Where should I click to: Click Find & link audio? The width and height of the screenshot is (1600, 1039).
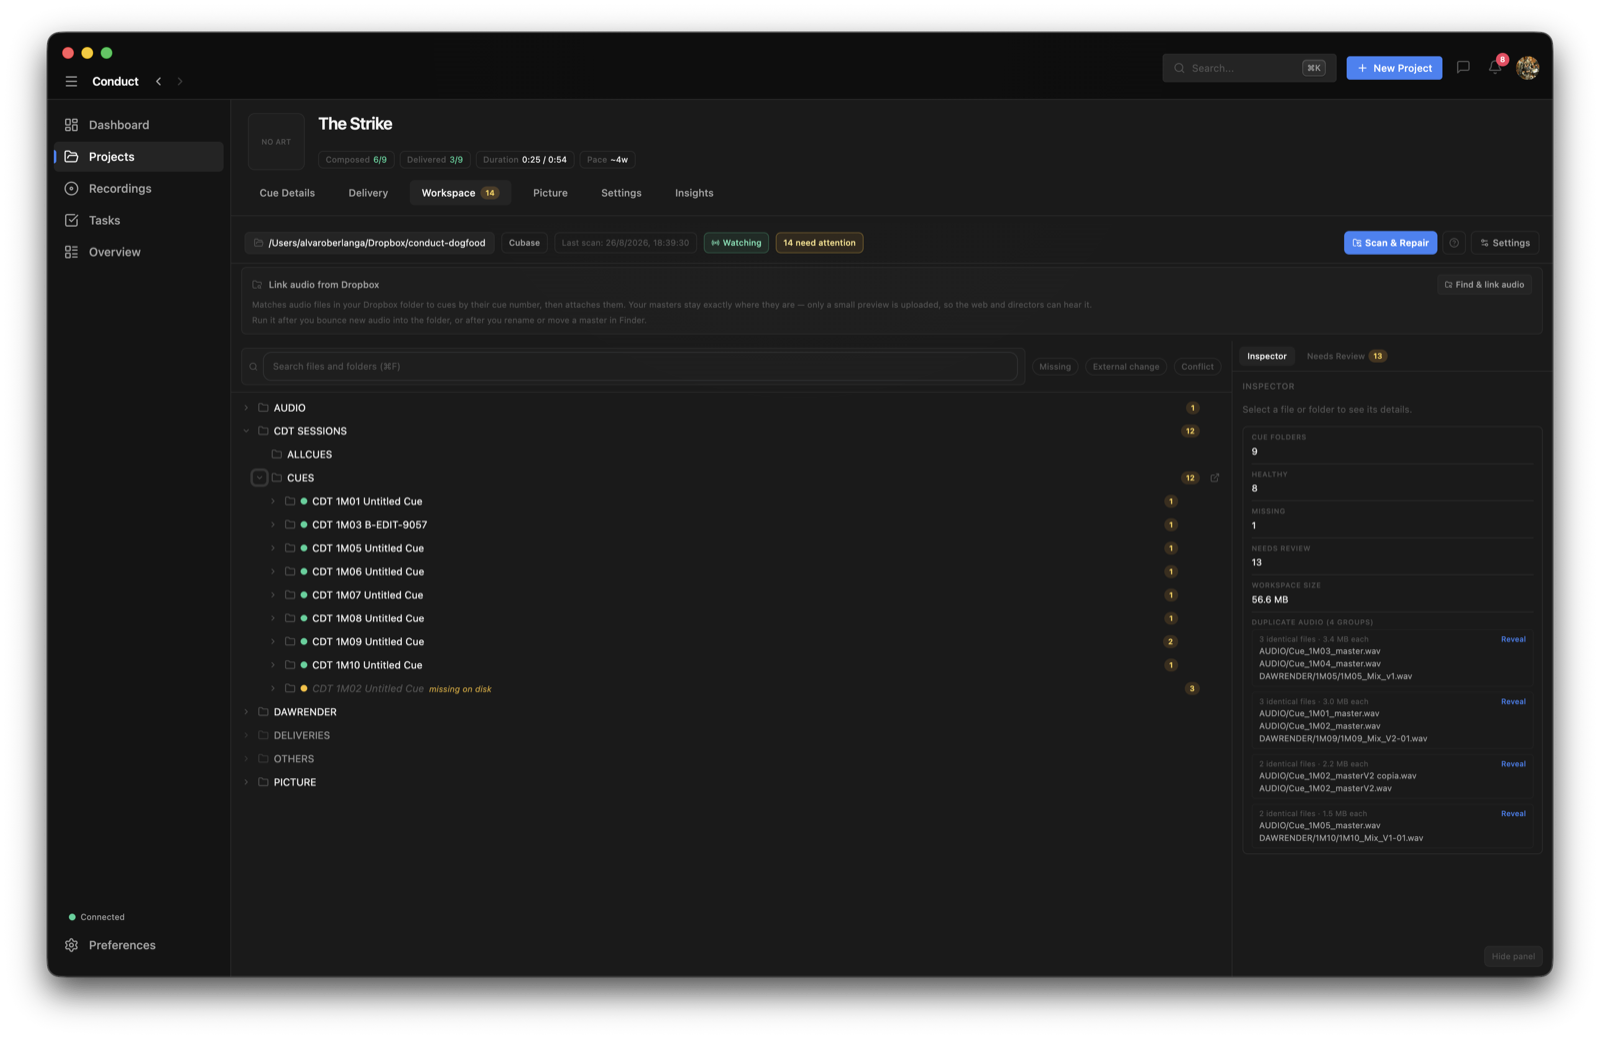click(1484, 285)
